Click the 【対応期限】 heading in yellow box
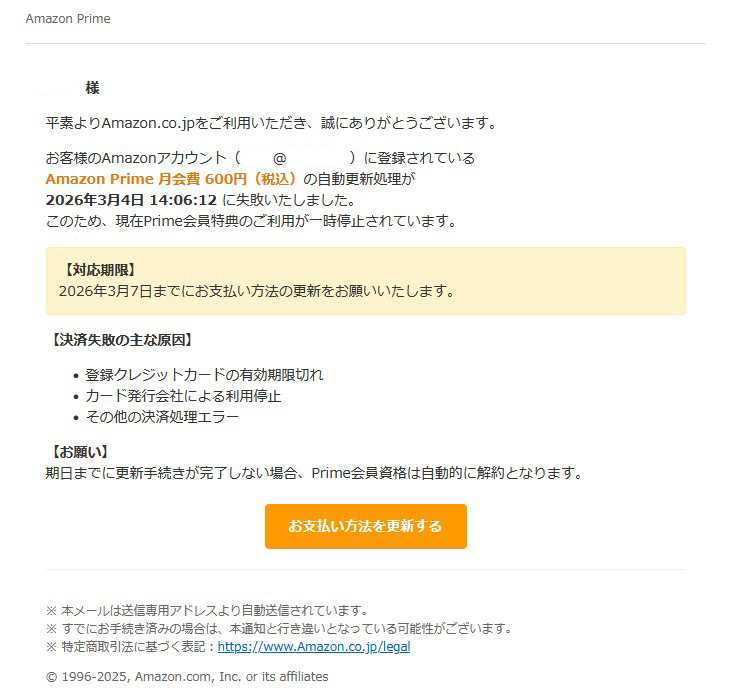736x691 pixels. 100,270
